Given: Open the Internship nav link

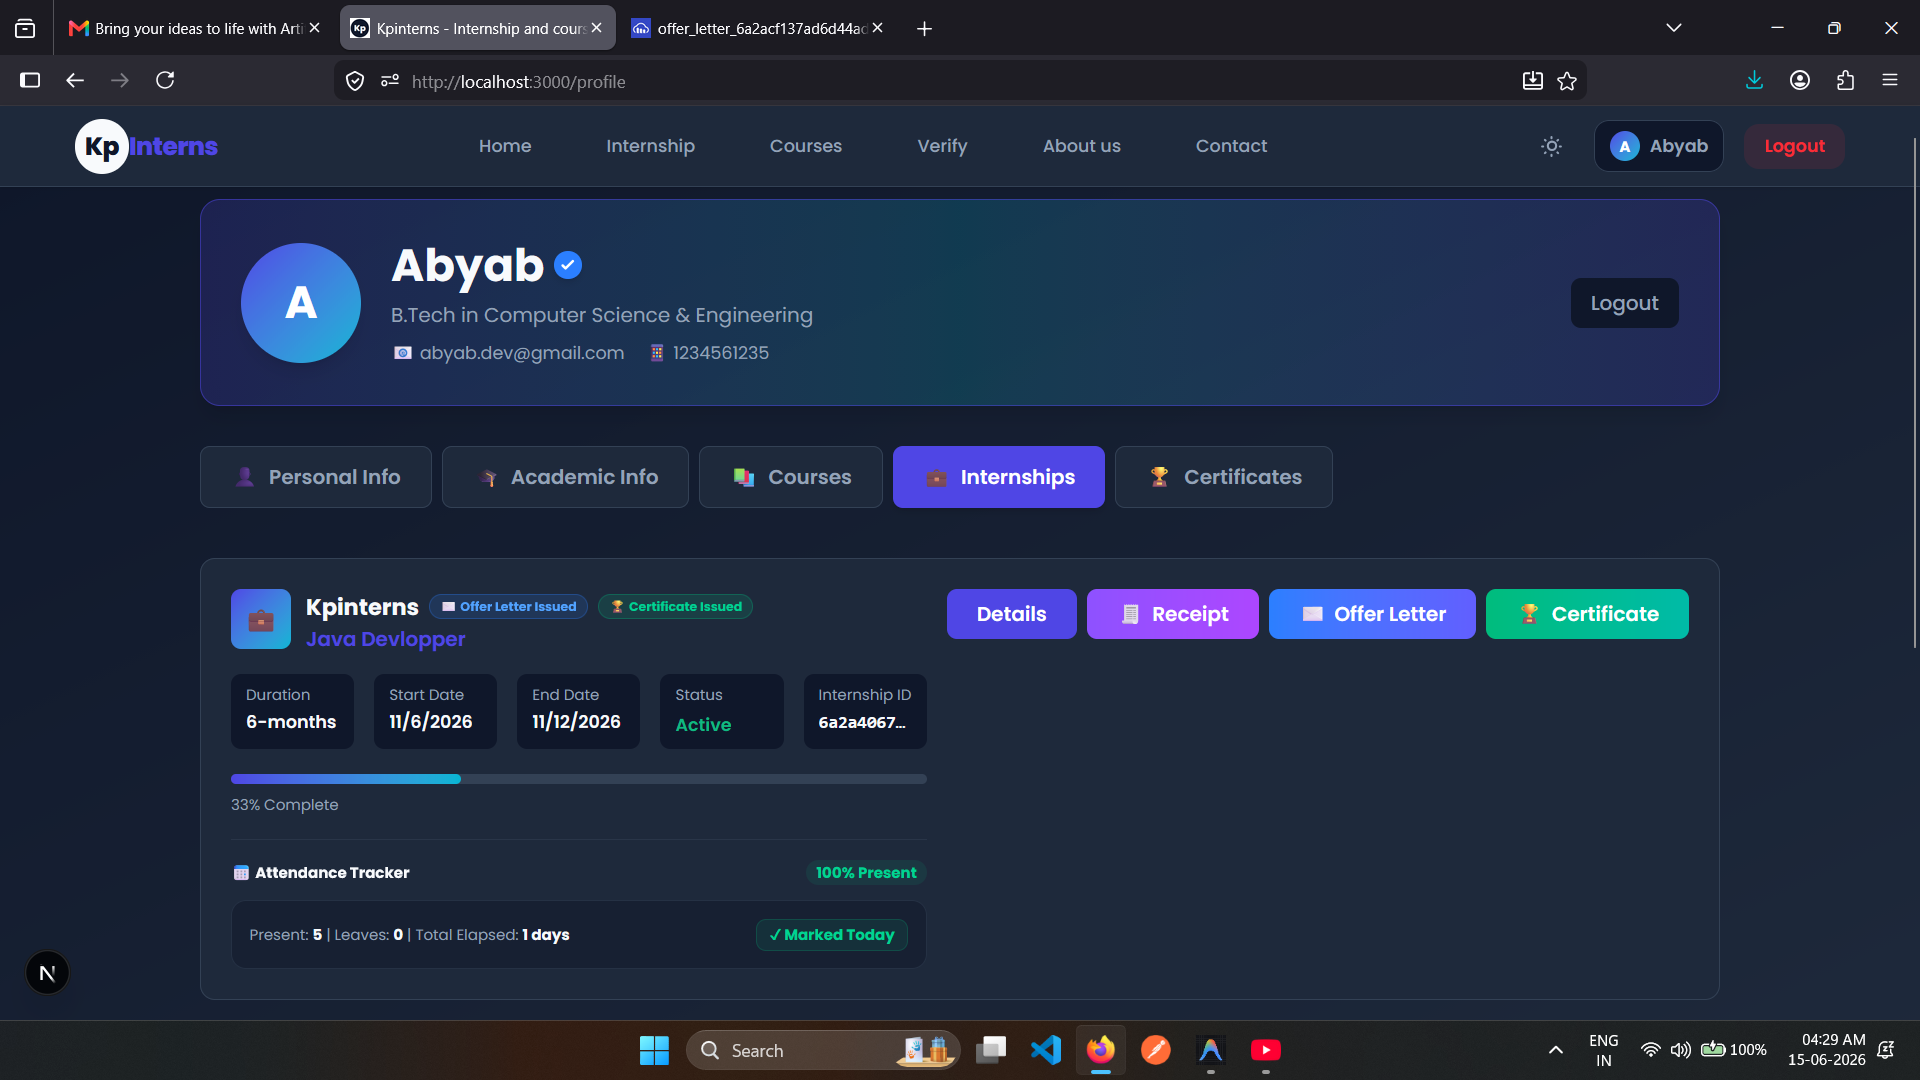Looking at the screenshot, I should [650, 146].
